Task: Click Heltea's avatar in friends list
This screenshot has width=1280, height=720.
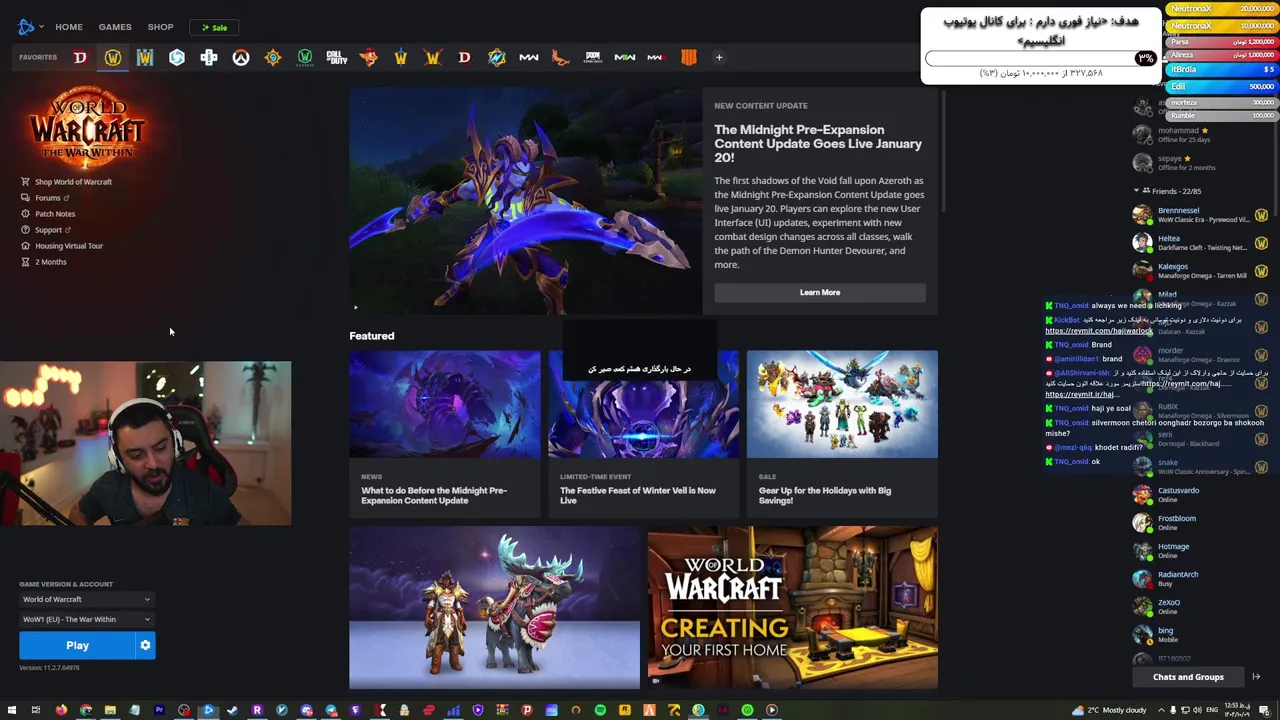Action: coord(1142,242)
